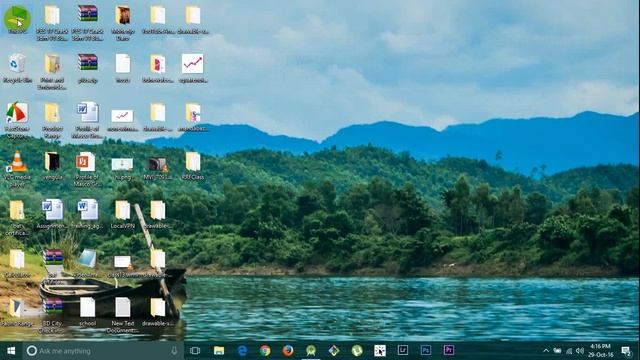Open the volume control tray icon
The width and height of the screenshot is (640, 360).
pos(580,351)
